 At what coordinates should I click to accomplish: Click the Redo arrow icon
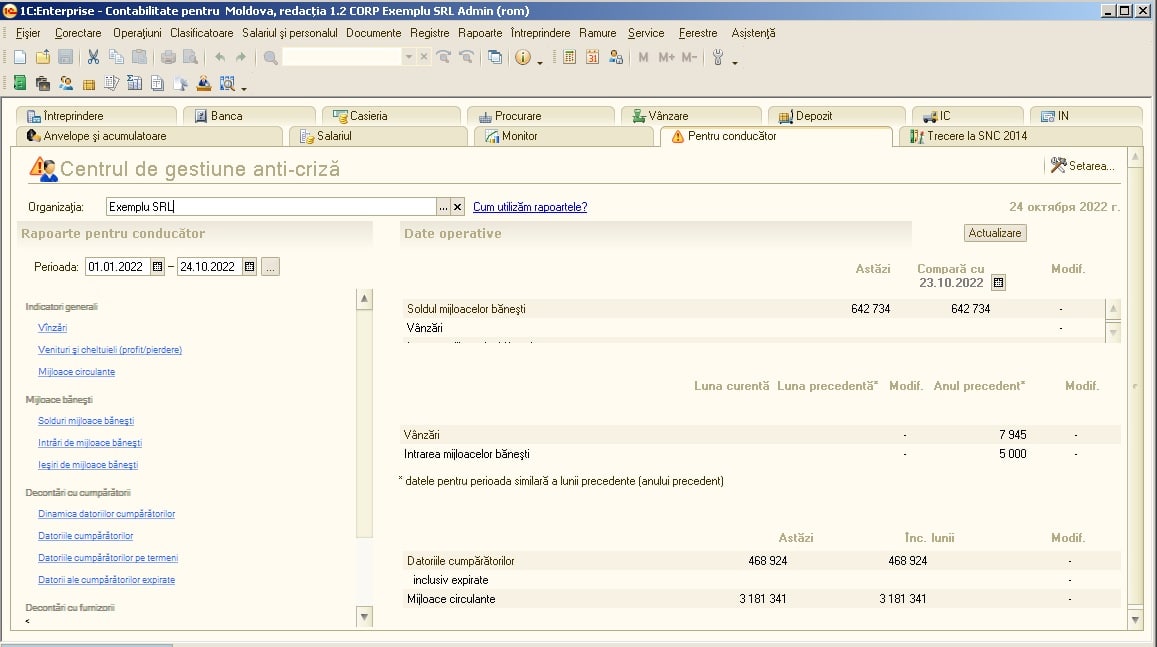[x=241, y=57]
